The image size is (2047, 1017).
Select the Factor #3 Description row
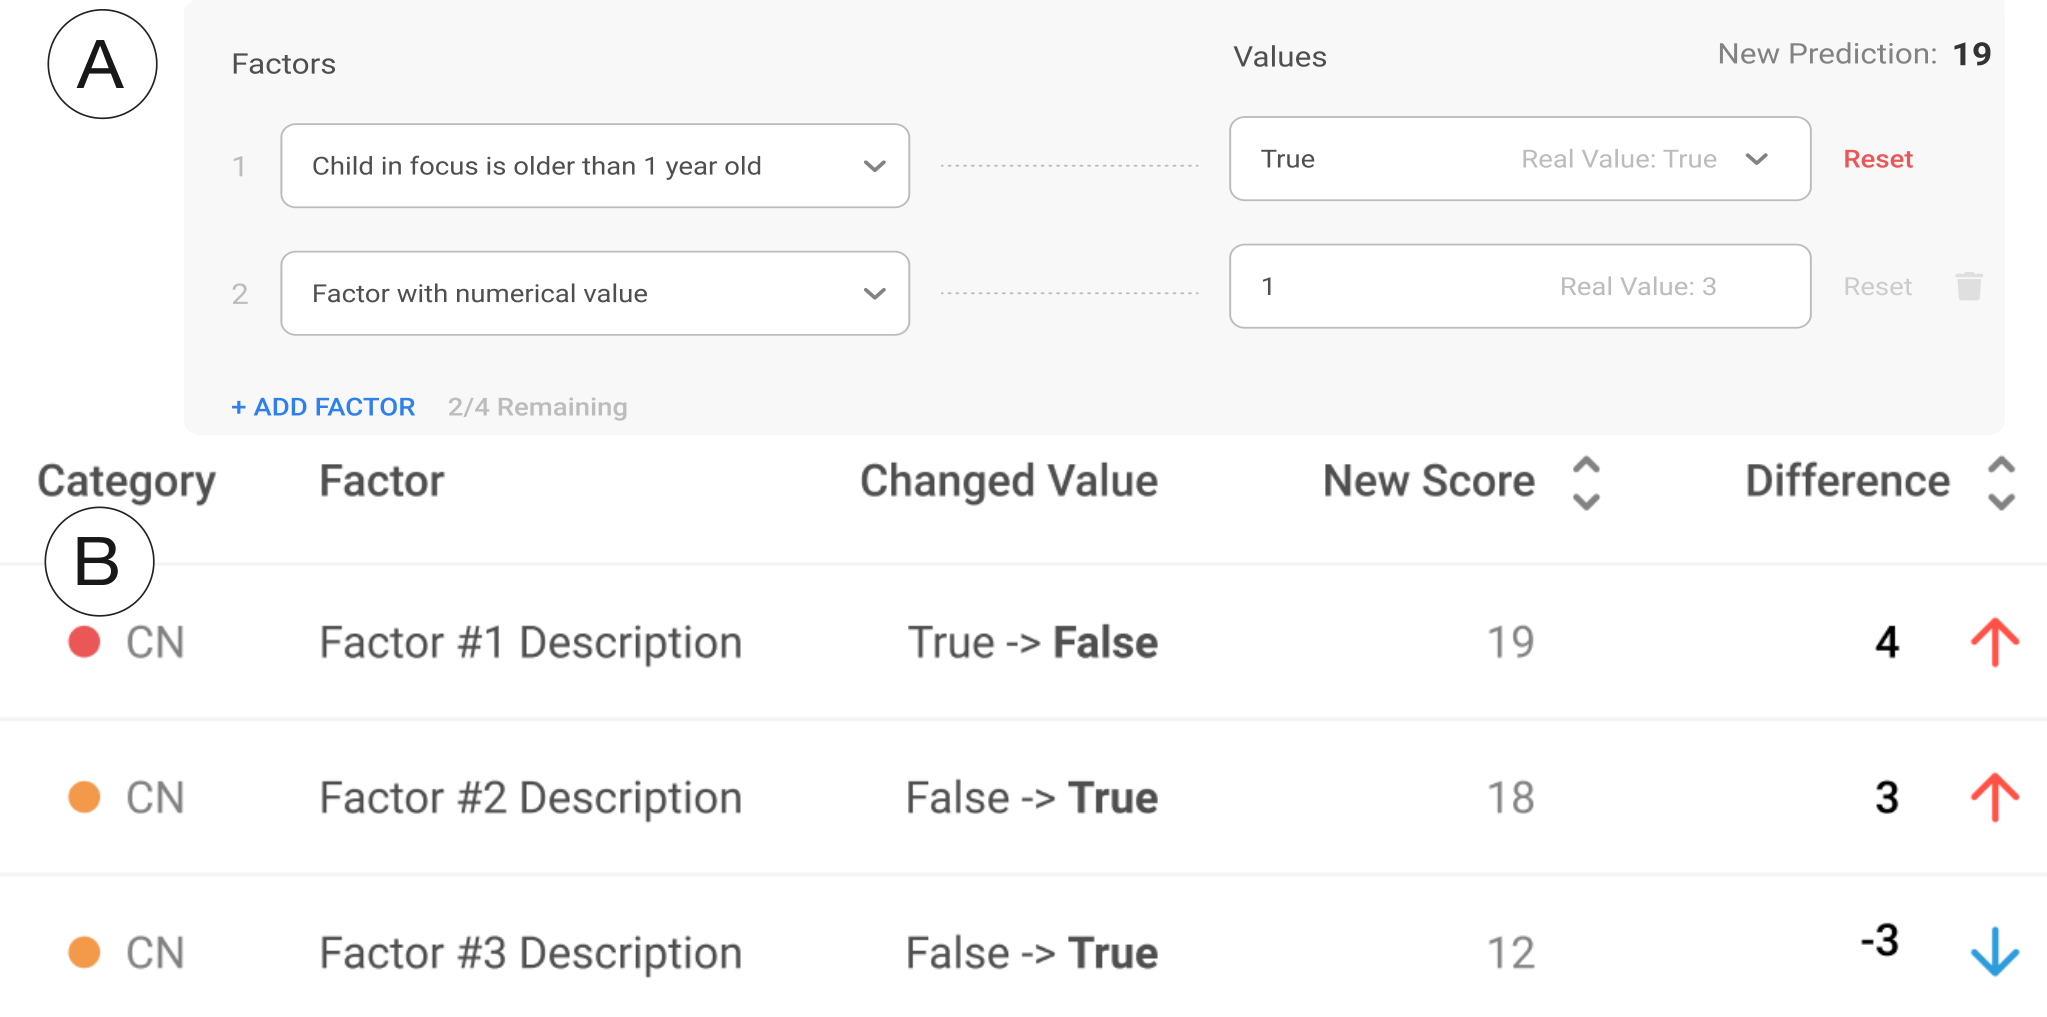(x=1023, y=952)
